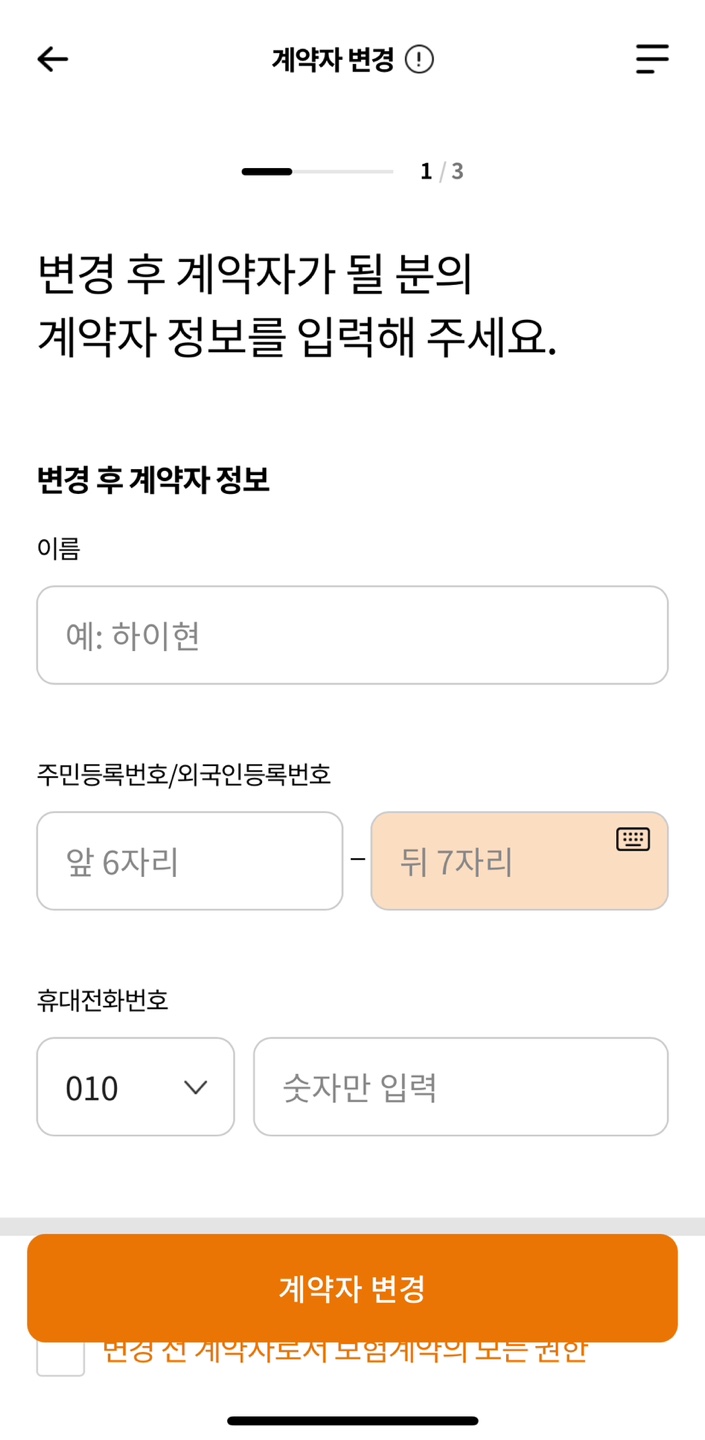This screenshot has width=705, height=1440.
Task: Click the 숫자만 입력 phone number field
Action: 461,1086
